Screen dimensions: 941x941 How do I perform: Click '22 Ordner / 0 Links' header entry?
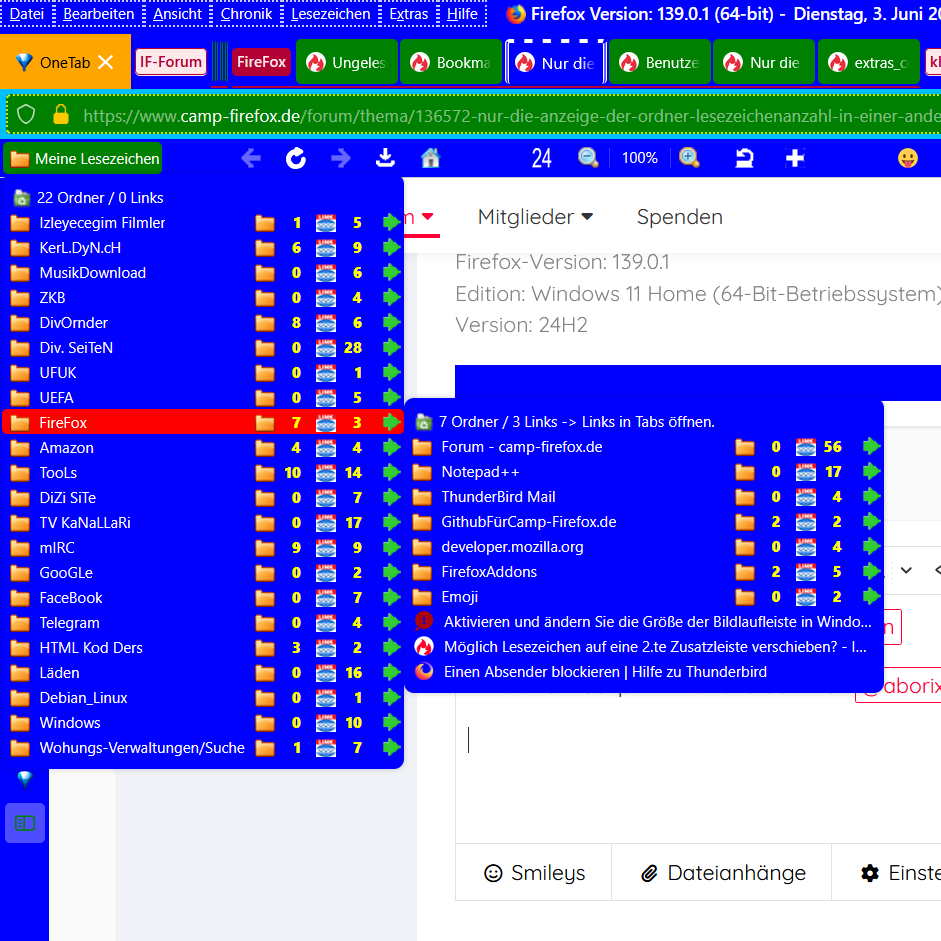pos(203,198)
